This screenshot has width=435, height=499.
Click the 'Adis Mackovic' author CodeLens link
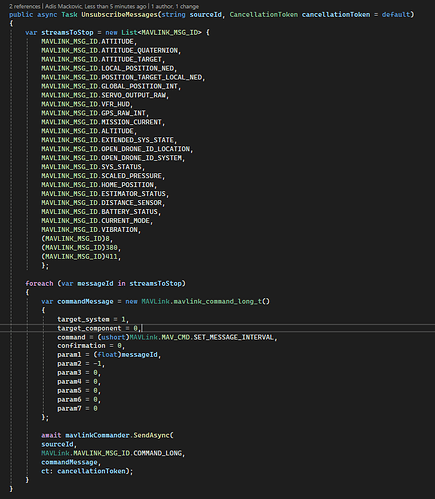coord(64,6)
